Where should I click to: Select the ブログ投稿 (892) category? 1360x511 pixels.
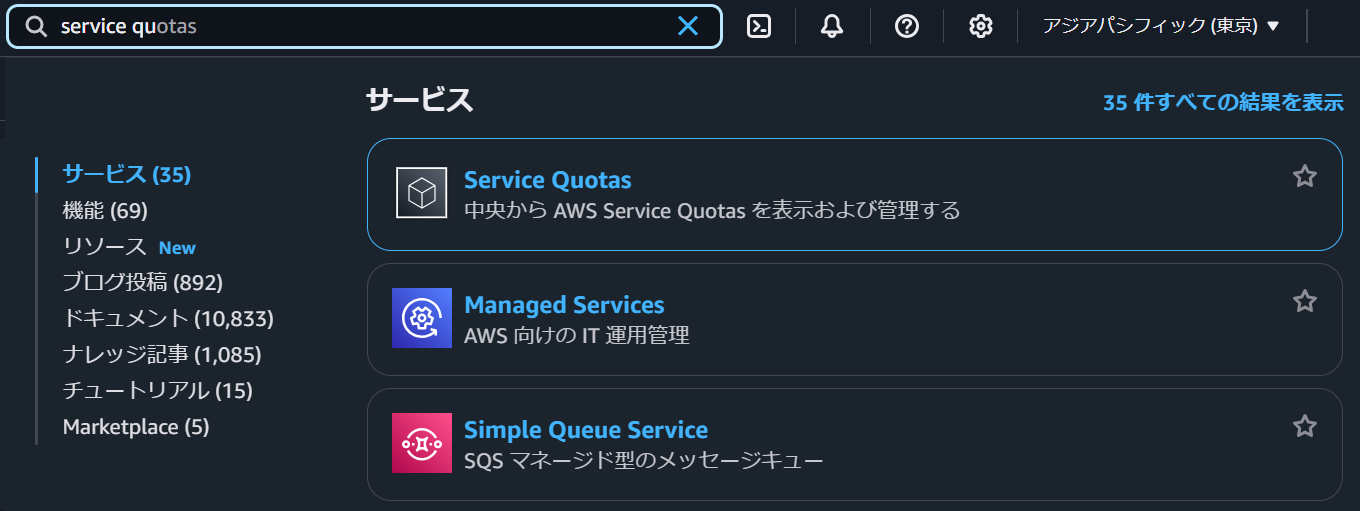[x=143, y=283]
